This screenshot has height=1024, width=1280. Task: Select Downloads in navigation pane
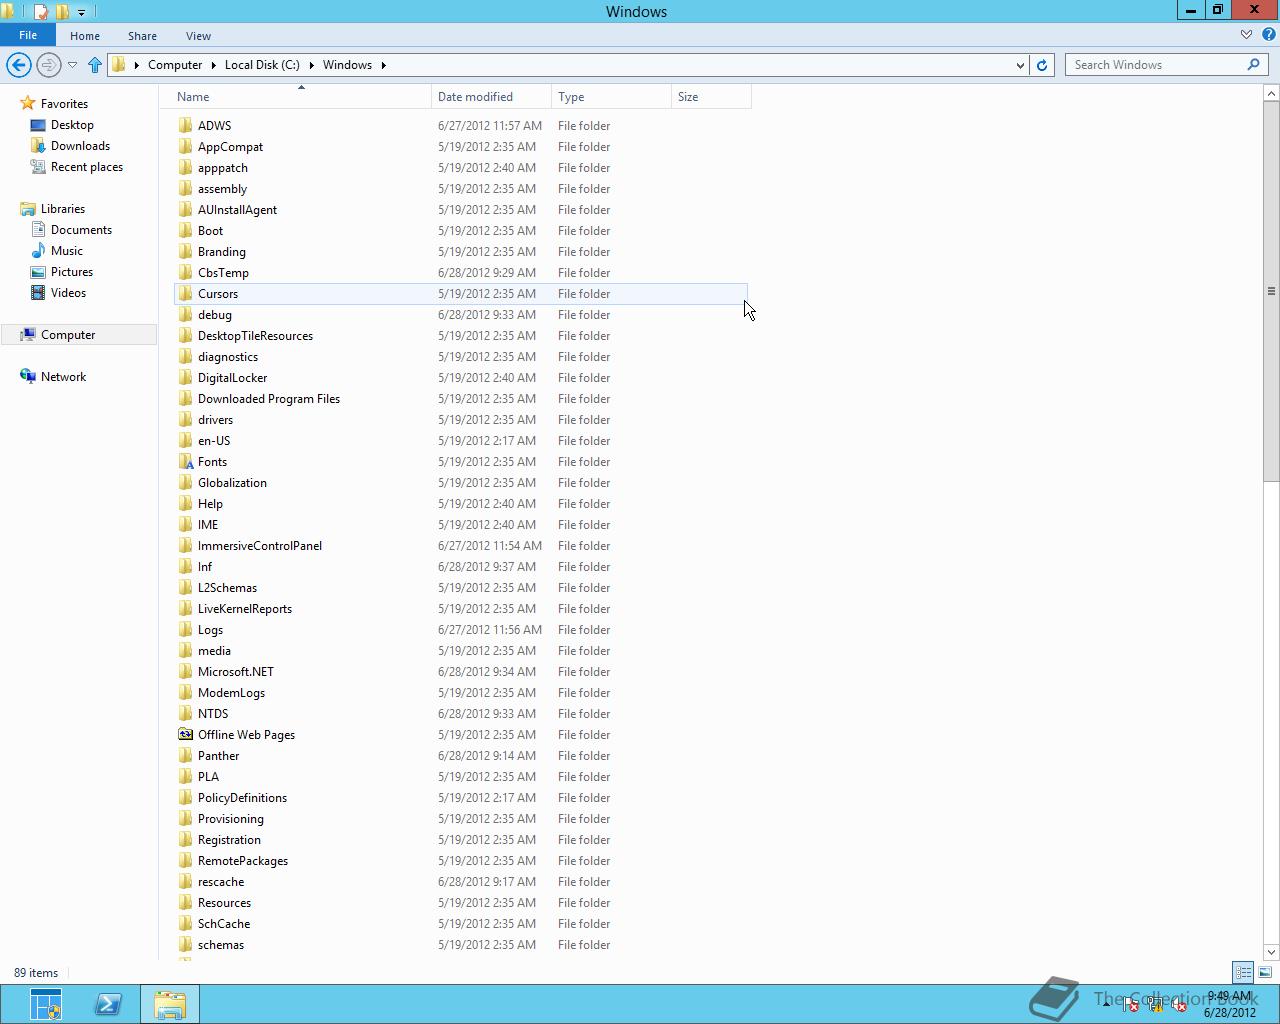click(80, 146)
